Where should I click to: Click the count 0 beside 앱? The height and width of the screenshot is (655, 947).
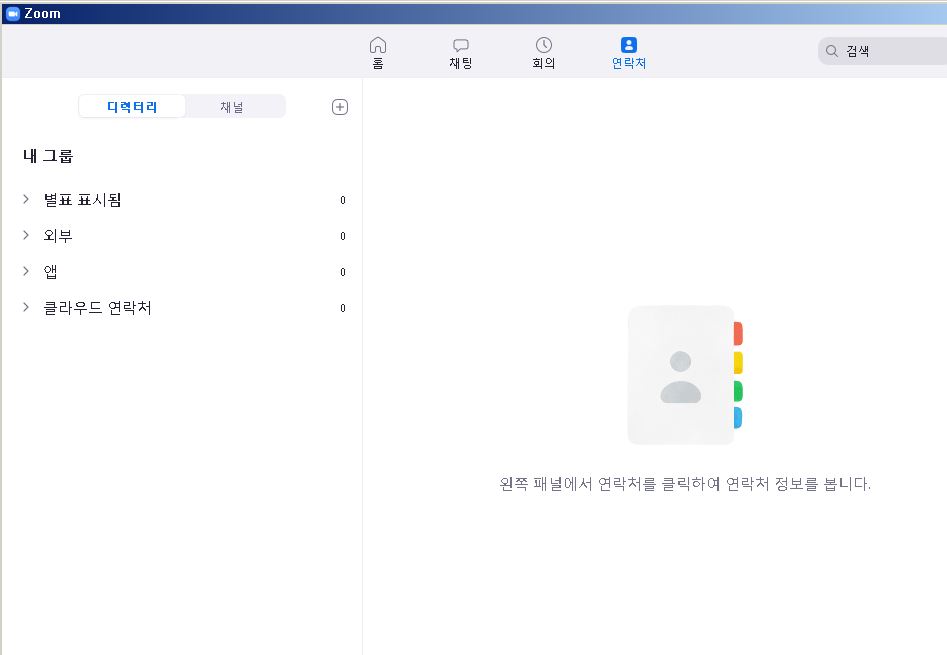(342, 272)
